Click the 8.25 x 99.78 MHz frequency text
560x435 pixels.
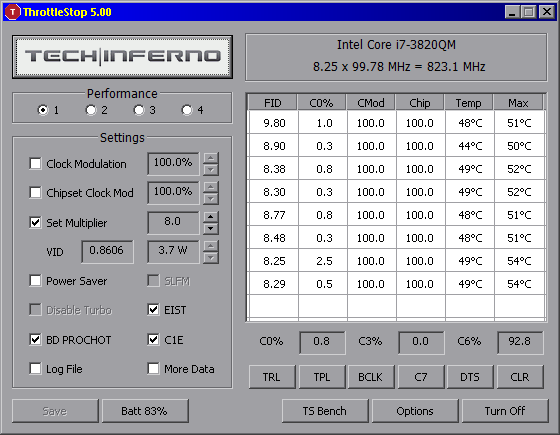399,67
